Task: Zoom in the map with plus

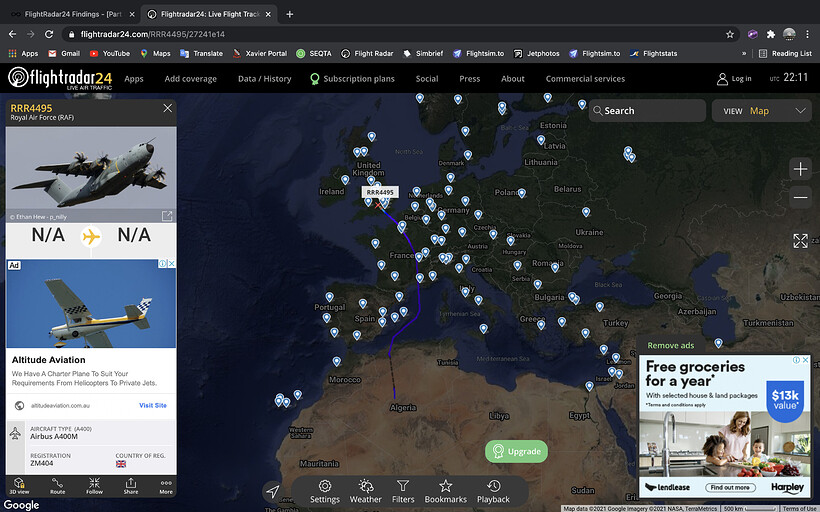Action: coord(800,169)
